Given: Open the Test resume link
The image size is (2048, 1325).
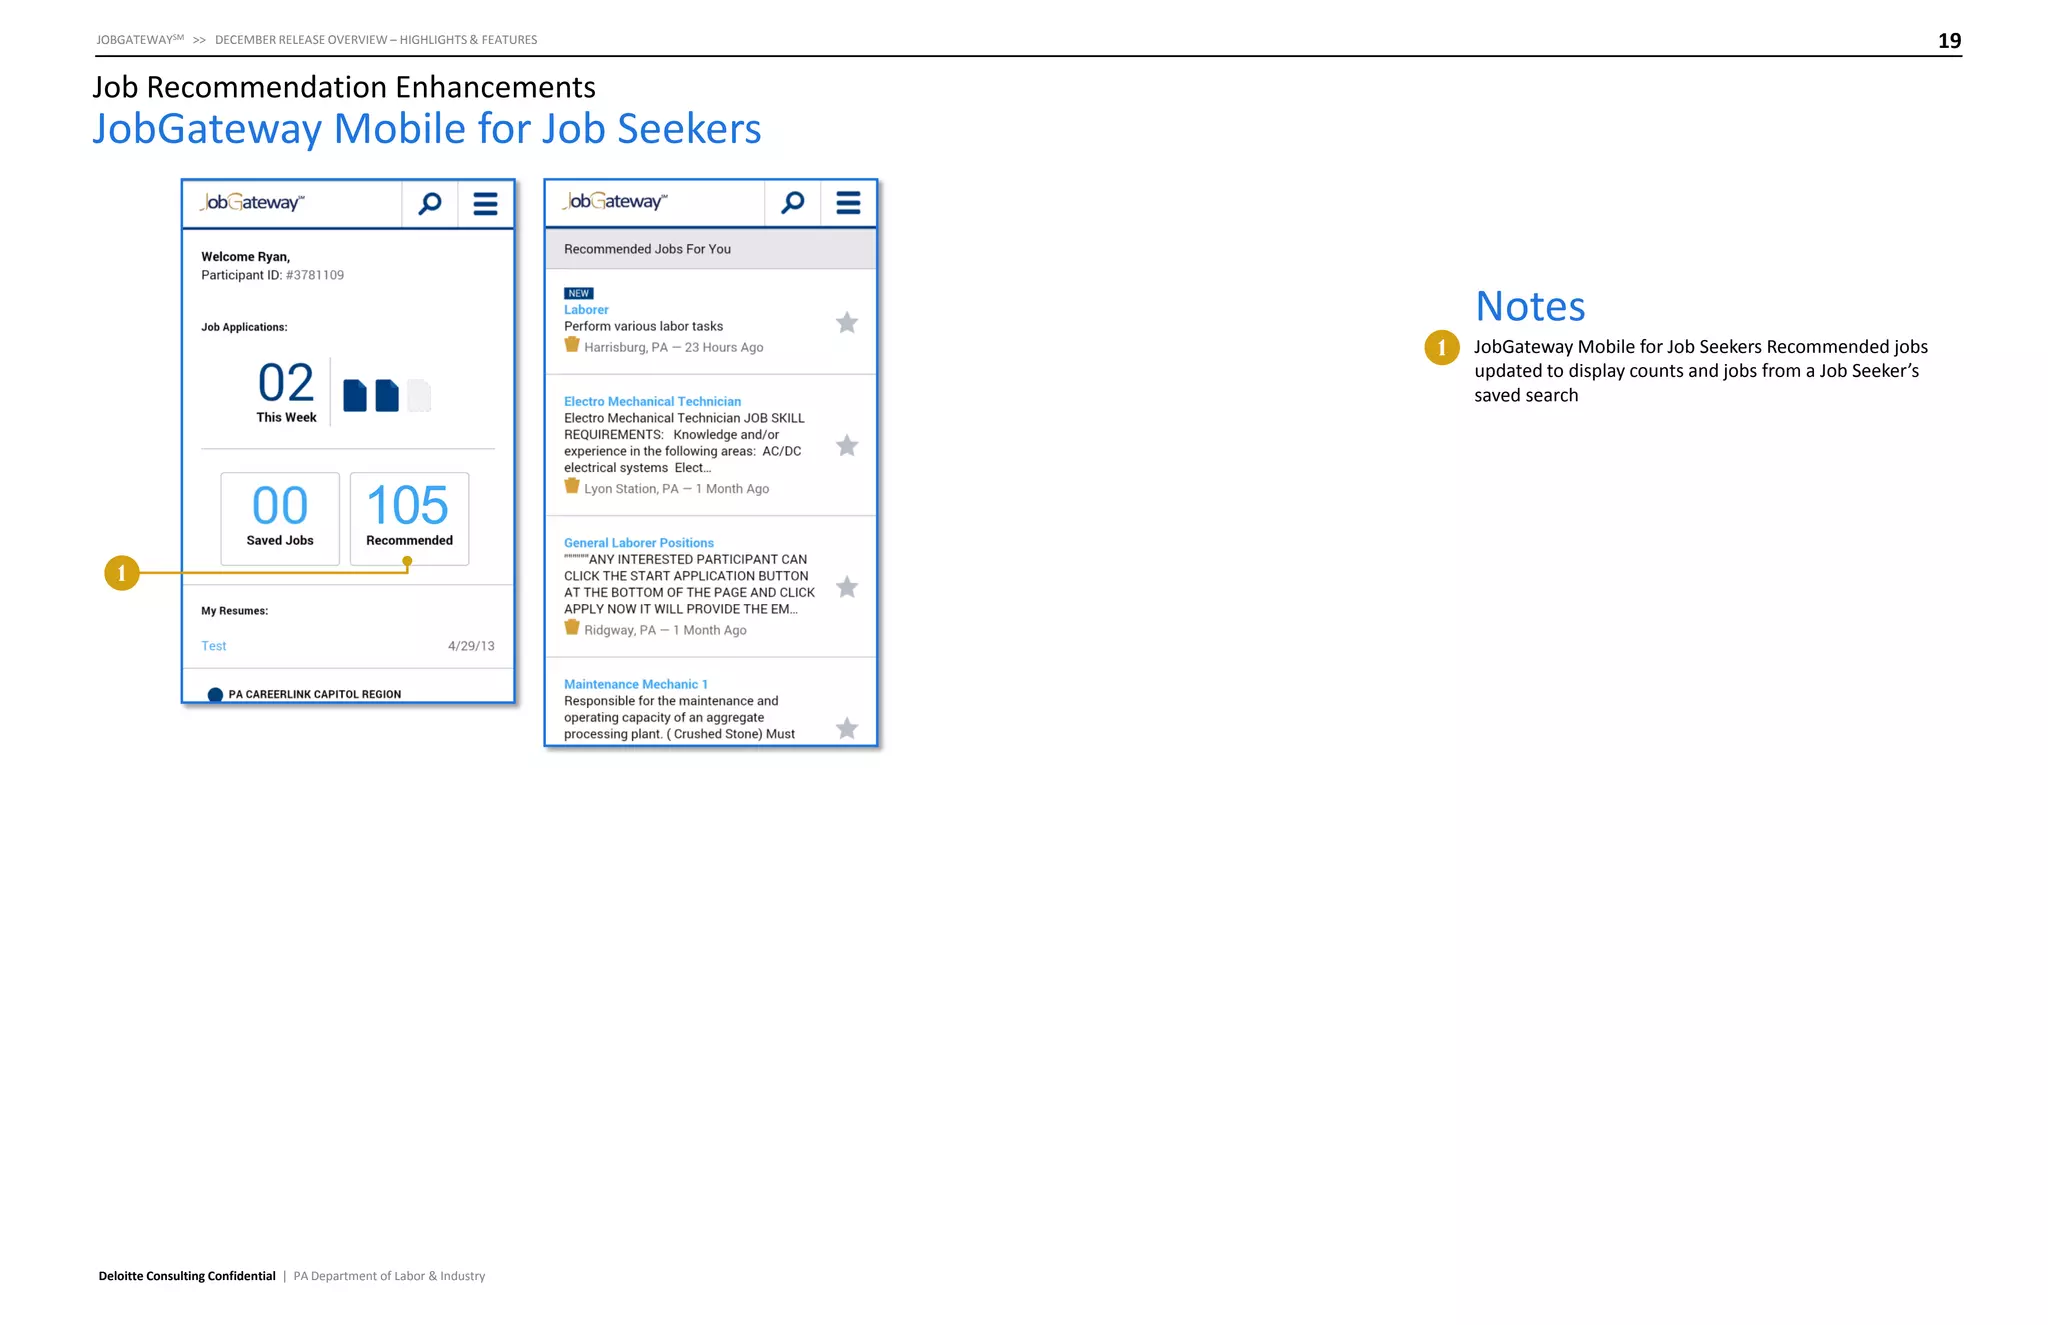Looking at the screenshot, I should pos(214,646).
